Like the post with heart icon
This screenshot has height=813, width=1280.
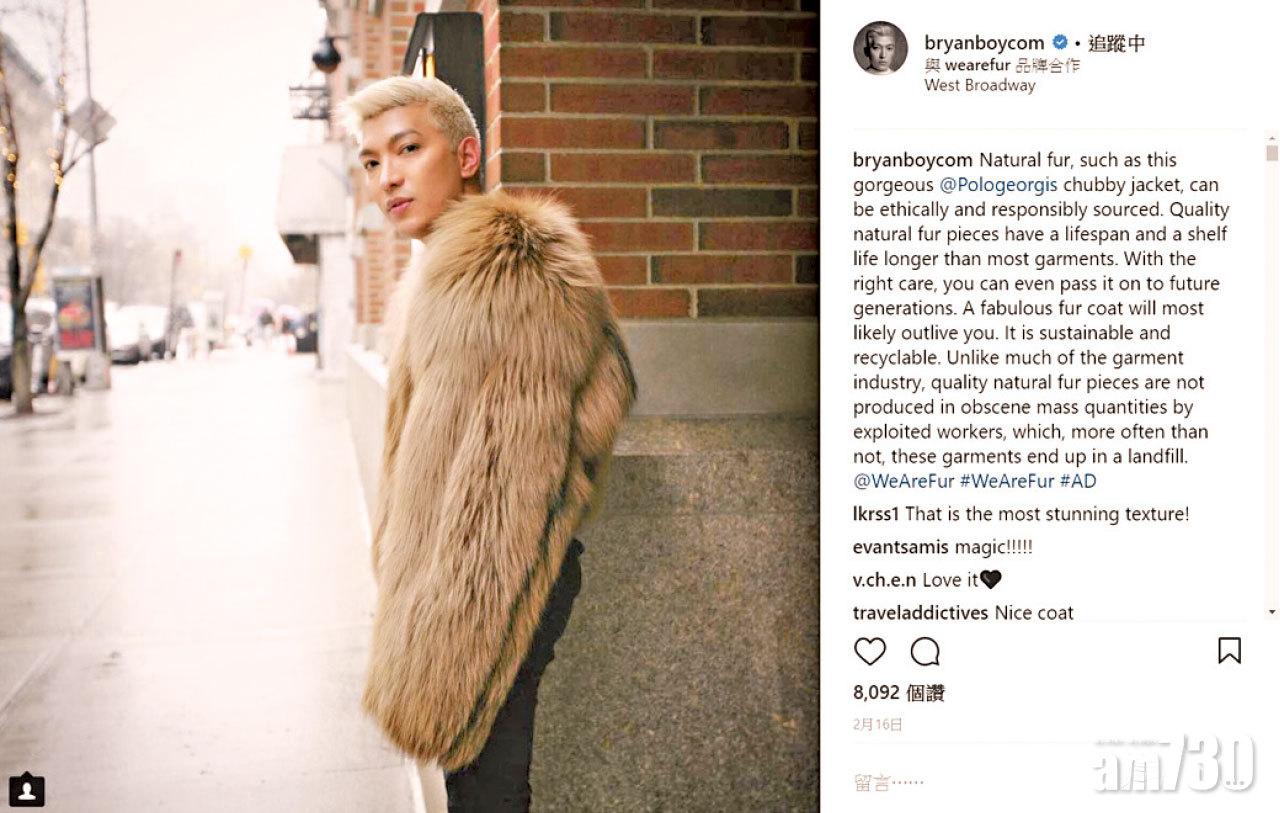tap(870, 651)
